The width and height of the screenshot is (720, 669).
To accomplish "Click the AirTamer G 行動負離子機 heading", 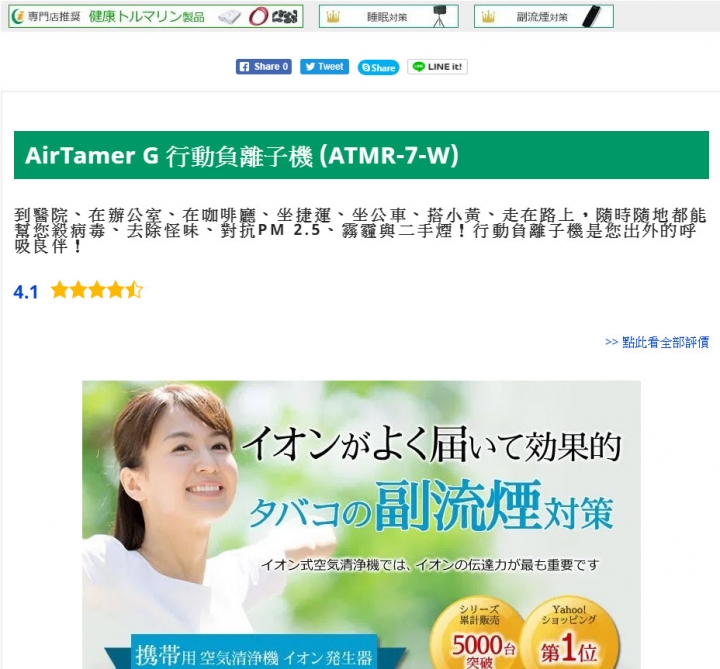I will point(361,155).
